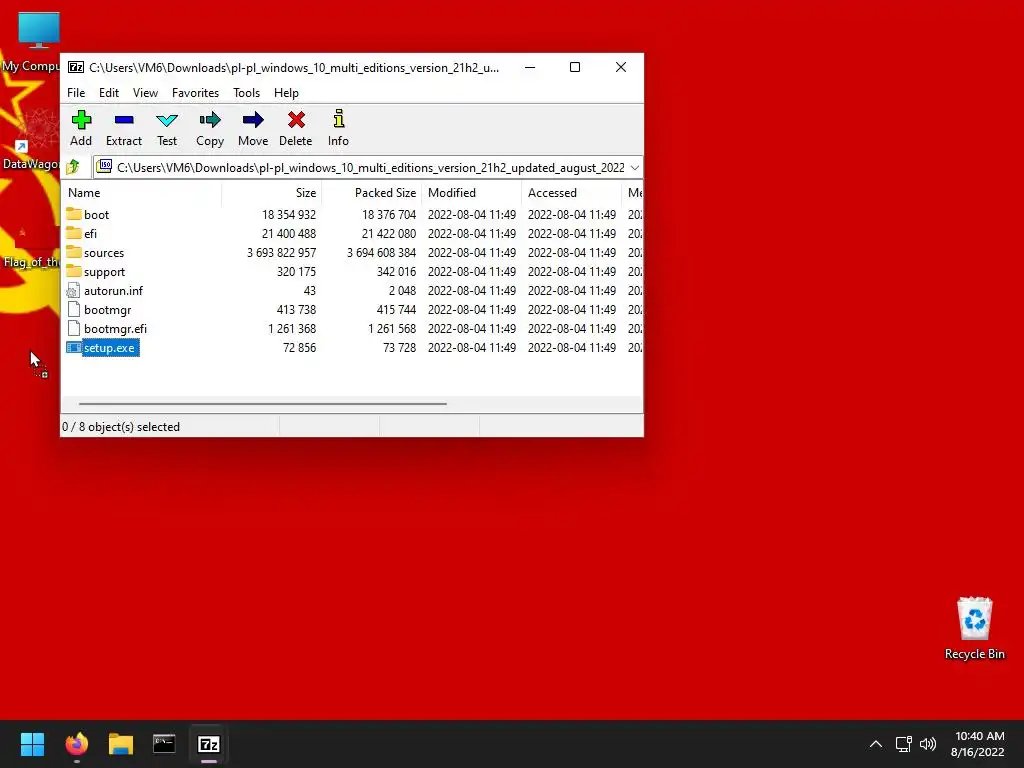Screen dimensions: 1024x768
Task: Click the volume speaker tray icon
Action: (x=927, y=744)
